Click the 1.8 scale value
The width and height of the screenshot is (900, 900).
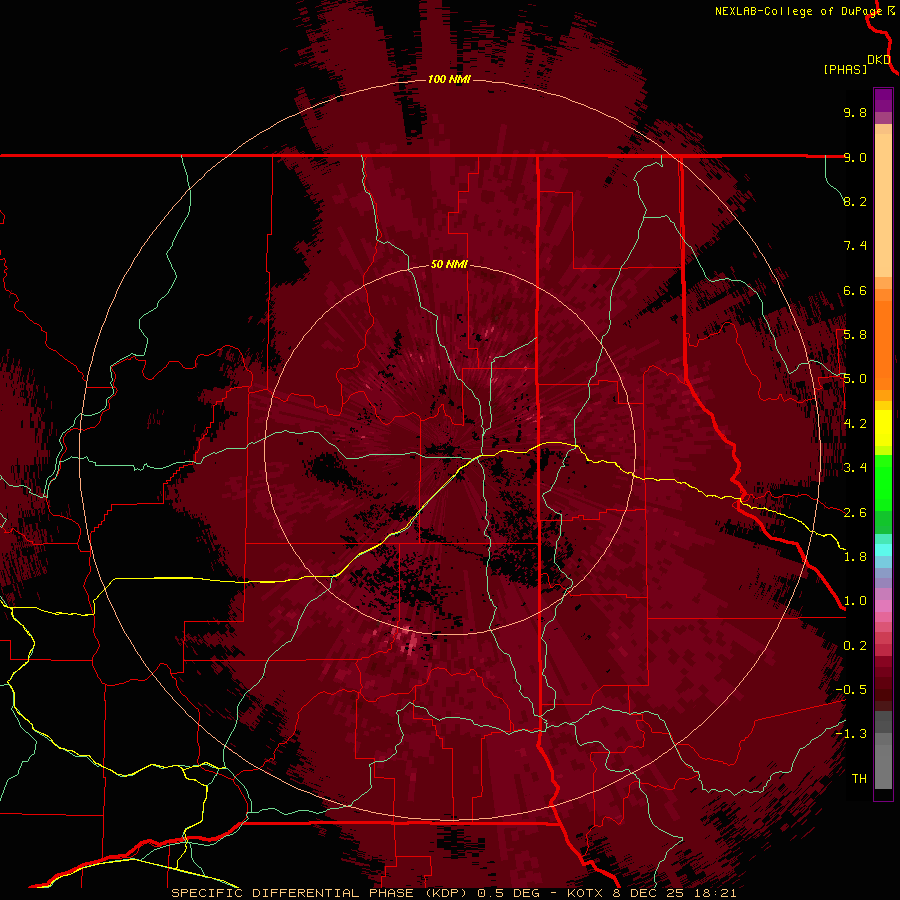tap(855, 557)
